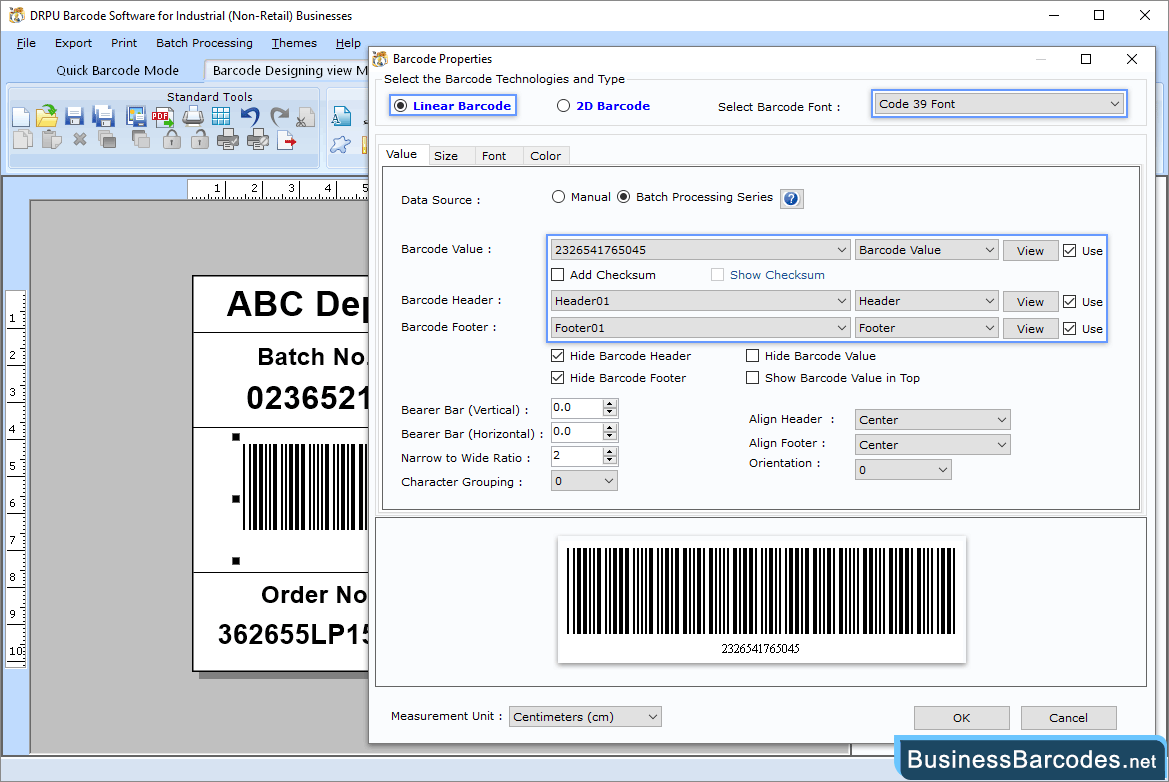Unlock the object with open padlock icon
Image resolution: width=1169 pixels, height=782 pixels.
tap(199, 139)
